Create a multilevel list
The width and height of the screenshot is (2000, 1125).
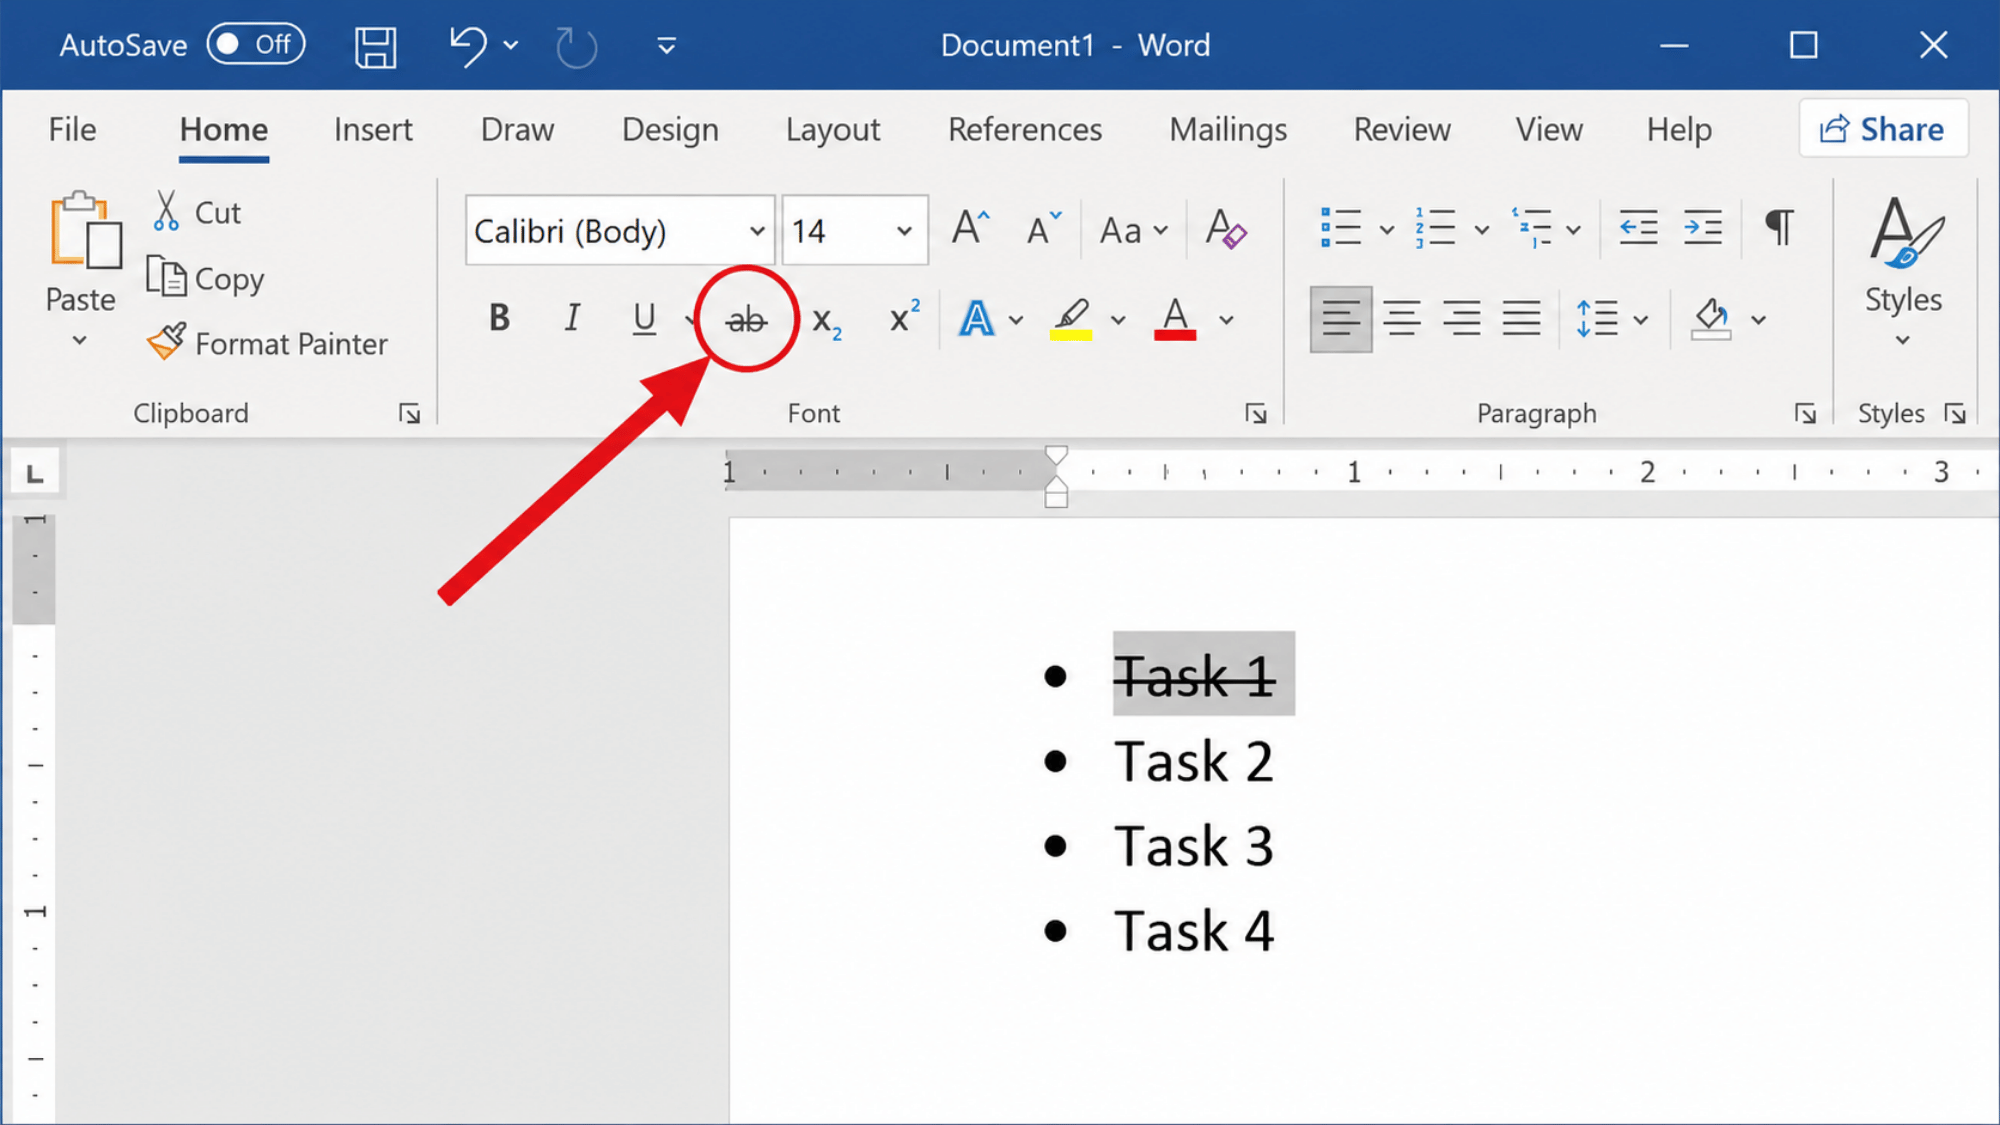pos(1532,228)
